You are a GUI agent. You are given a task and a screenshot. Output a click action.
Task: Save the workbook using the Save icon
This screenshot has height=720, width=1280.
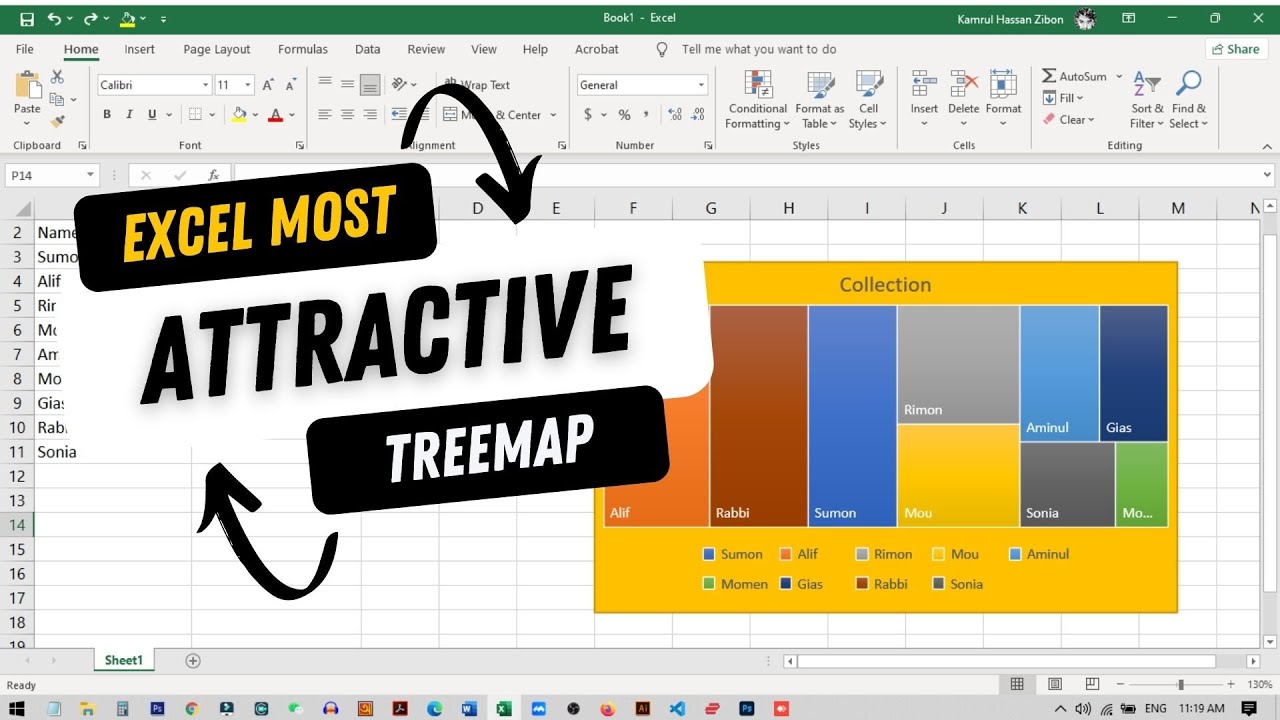coord(27,18)
